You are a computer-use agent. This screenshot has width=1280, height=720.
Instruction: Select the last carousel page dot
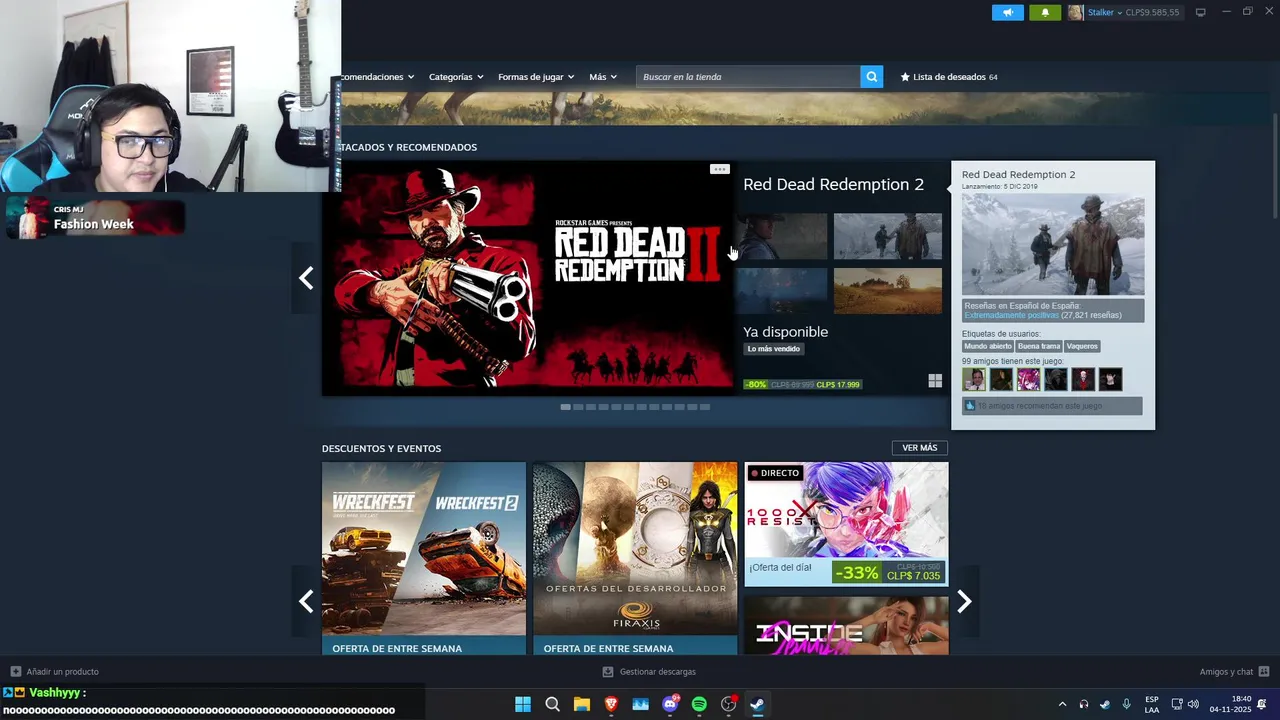[x=705, y=407]
